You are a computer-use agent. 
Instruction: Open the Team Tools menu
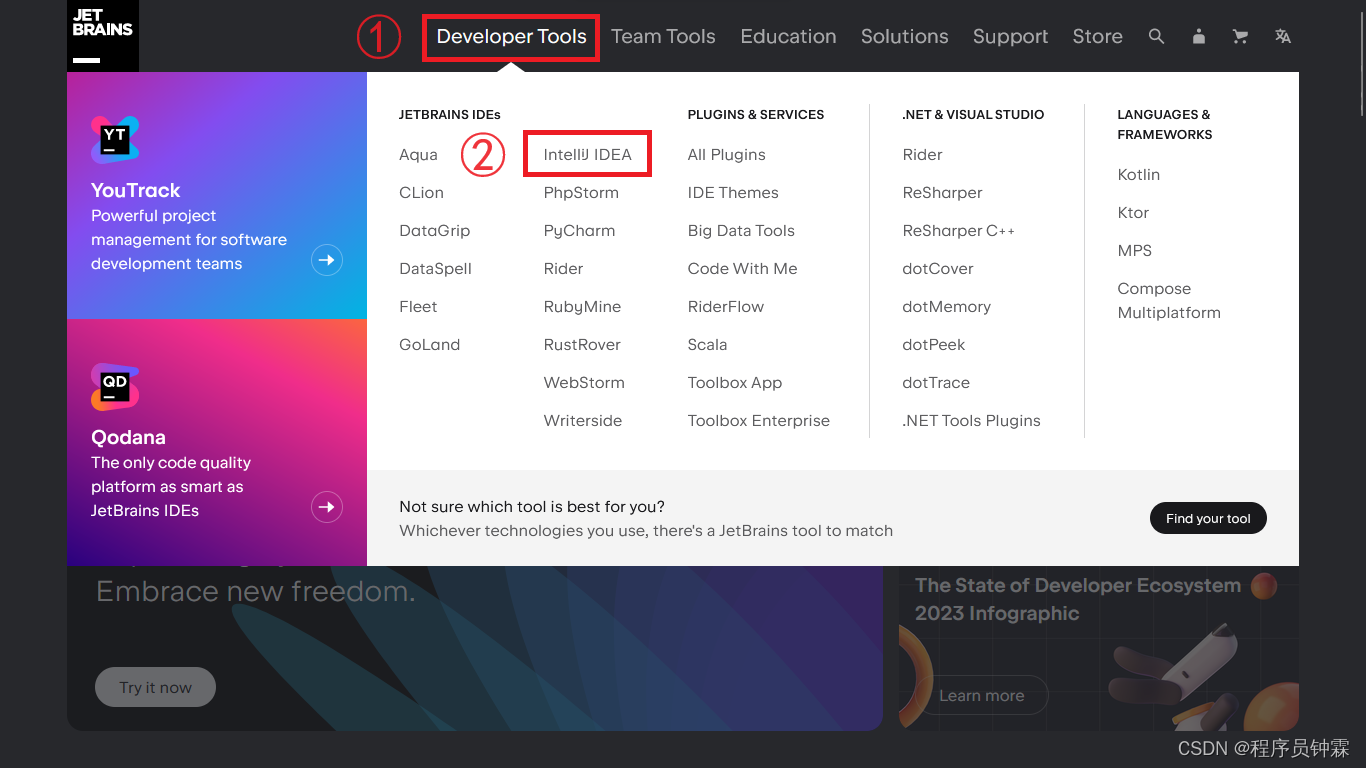[663, 37]
